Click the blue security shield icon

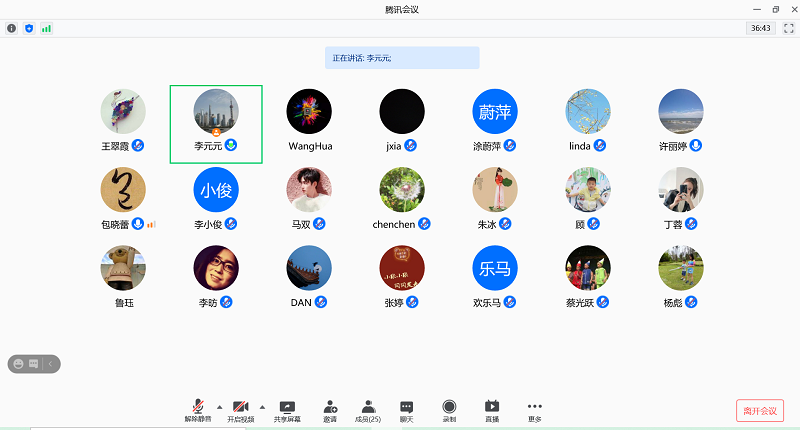(29, 28)
